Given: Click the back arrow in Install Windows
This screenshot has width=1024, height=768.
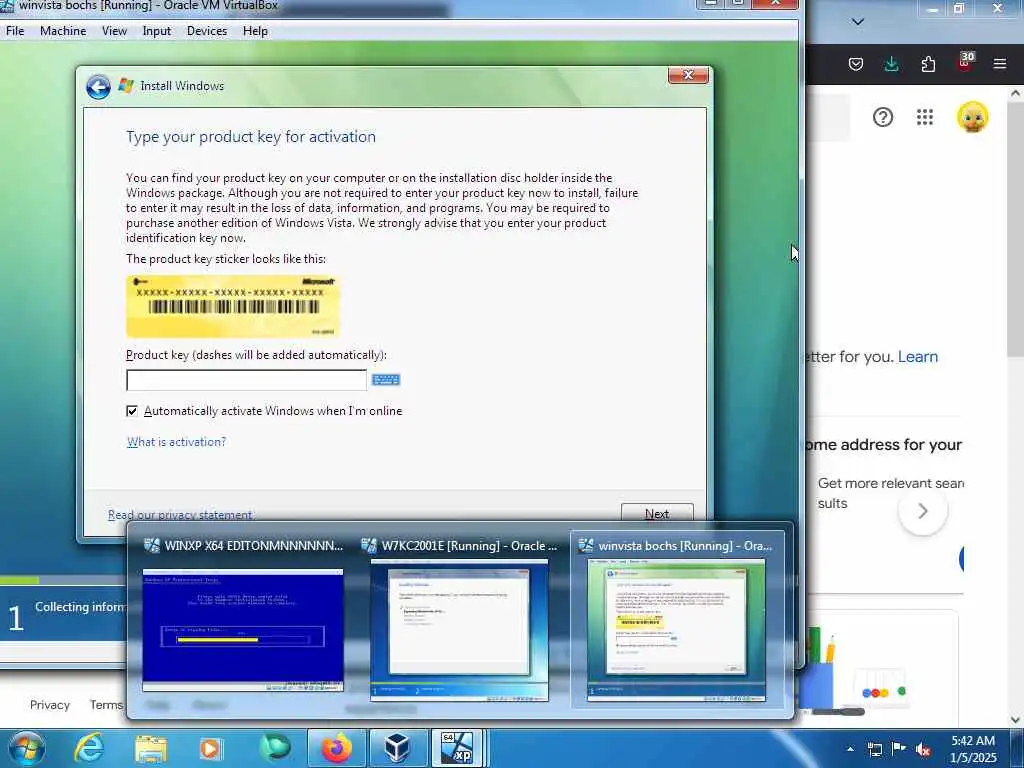Looking at the screenshot, I should click(x=98, y=87).
